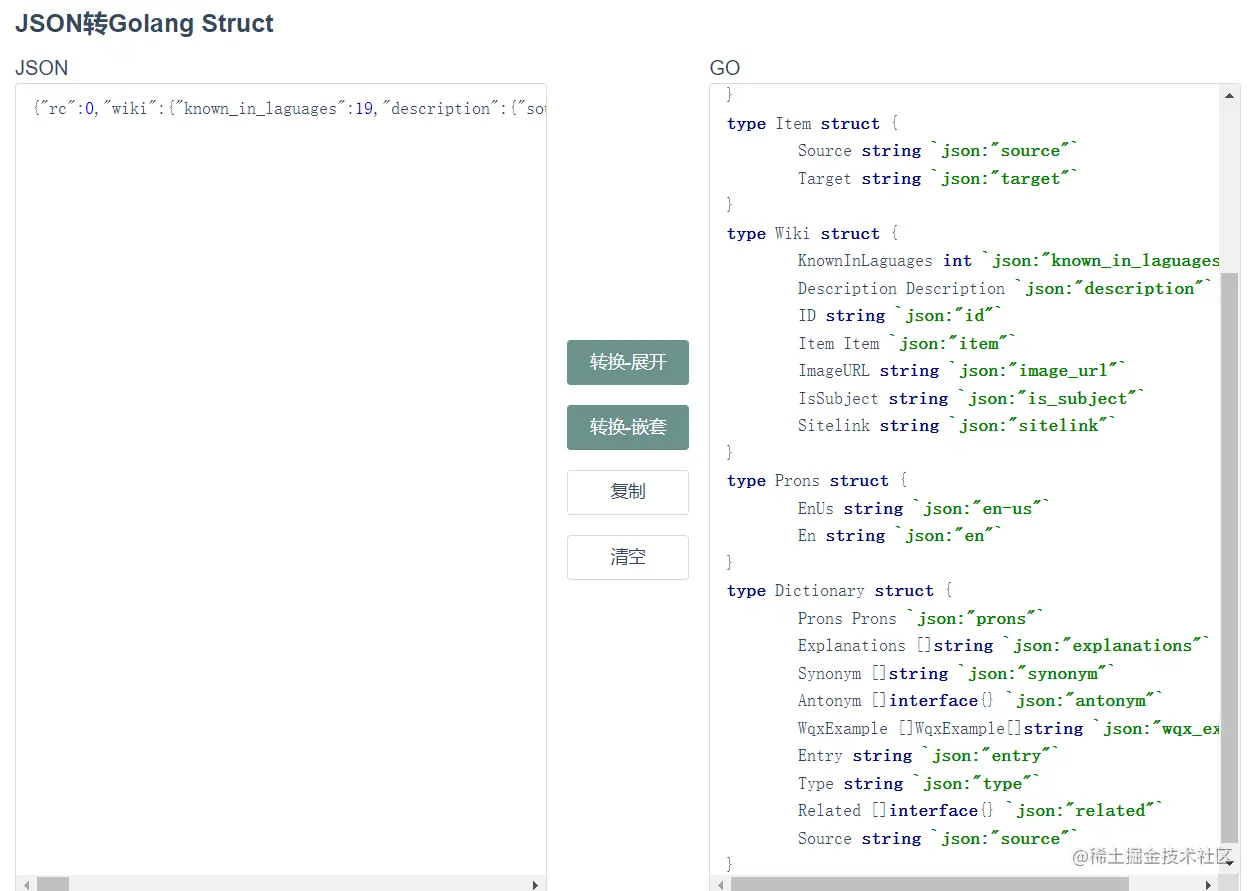Viewport: 1257px width, 891px height.
Task: Click the "type Wiki struct" line
Action: pyautogui.click(x=812, y=234)
